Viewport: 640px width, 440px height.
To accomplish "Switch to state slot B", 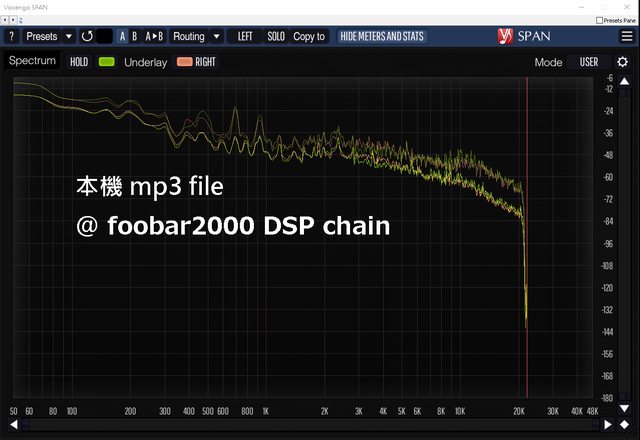I will click(x=136, y=36).
